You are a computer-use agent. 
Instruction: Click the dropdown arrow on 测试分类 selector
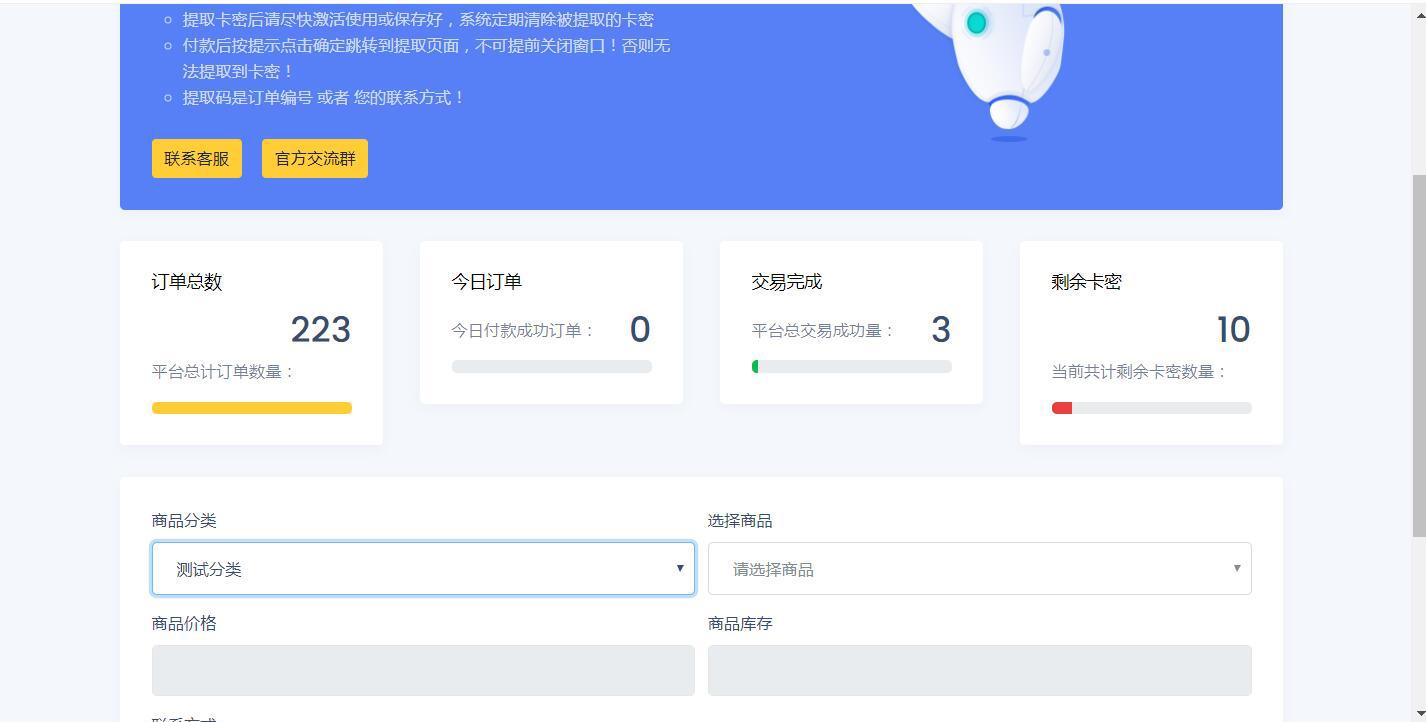(x=680, y=568)
